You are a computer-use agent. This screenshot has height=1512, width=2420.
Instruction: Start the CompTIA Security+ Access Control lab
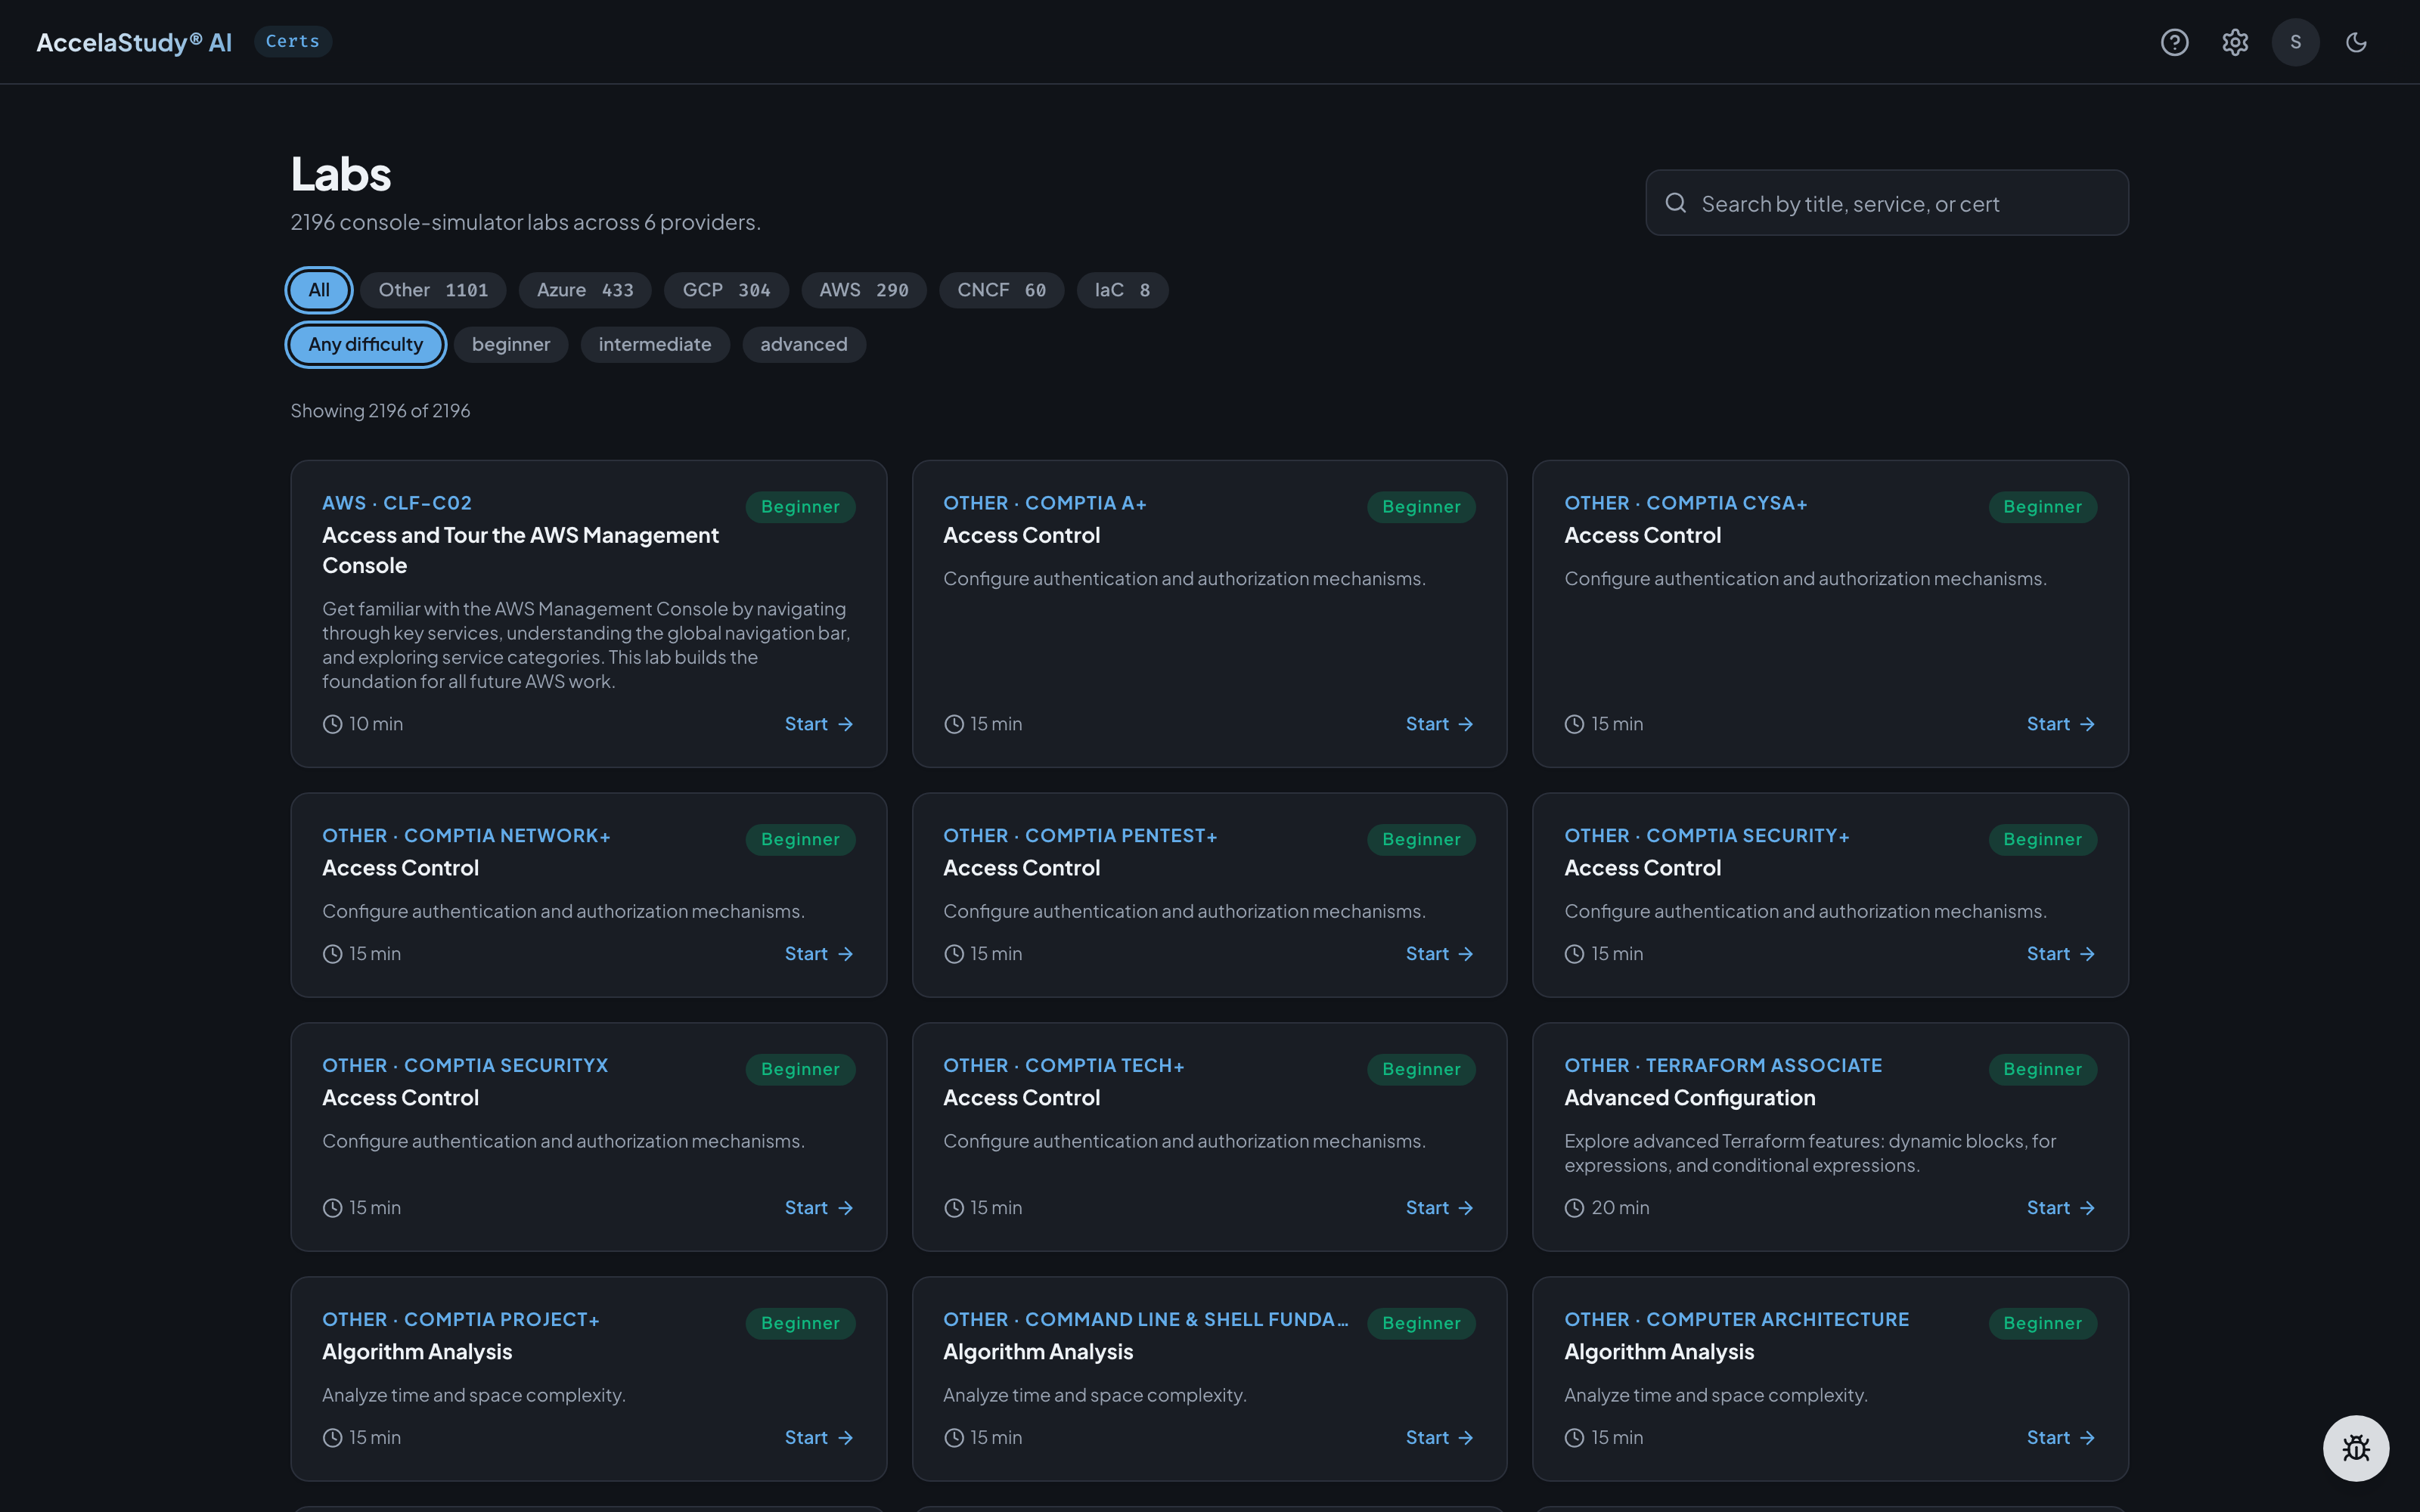point(2061,954)
